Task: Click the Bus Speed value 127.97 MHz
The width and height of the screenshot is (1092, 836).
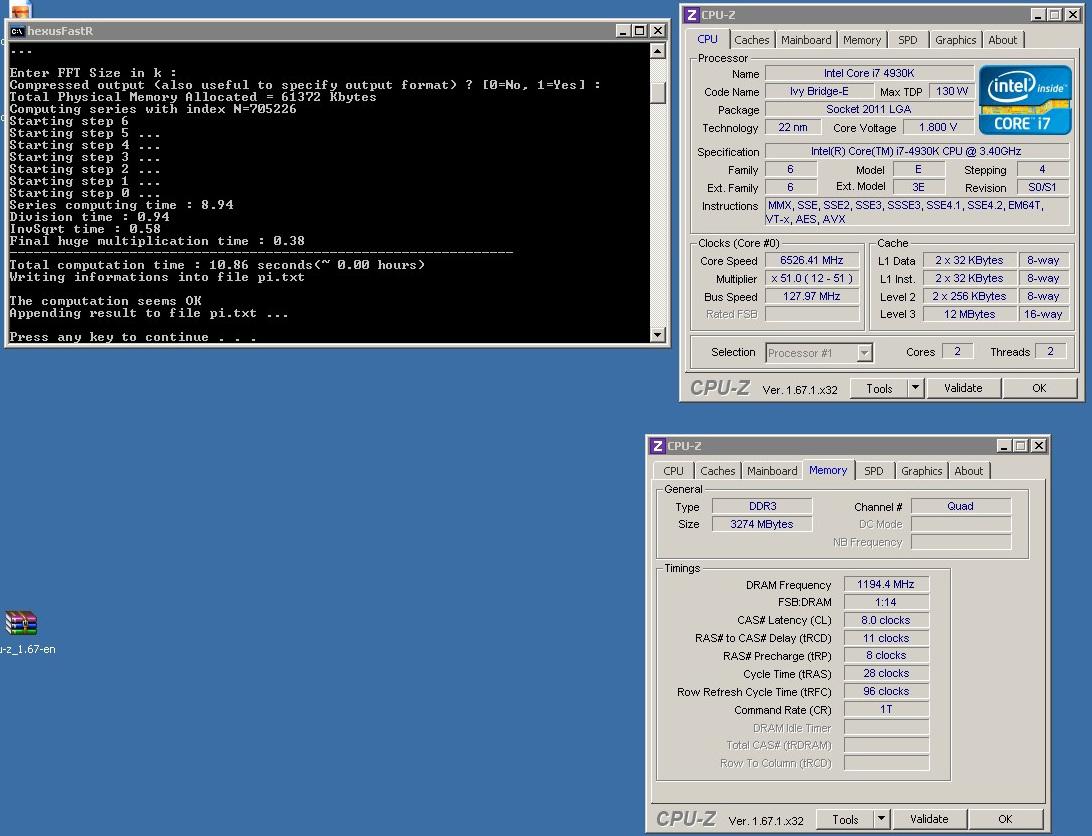Action: pyautogui.click(x=812, y=296)
